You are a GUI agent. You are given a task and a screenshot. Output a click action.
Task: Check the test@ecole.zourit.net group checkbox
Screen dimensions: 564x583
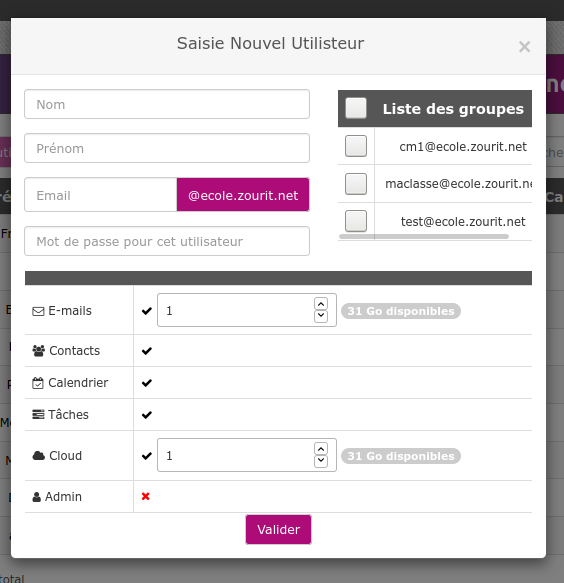pyautogui.click(x=356, y=221)
